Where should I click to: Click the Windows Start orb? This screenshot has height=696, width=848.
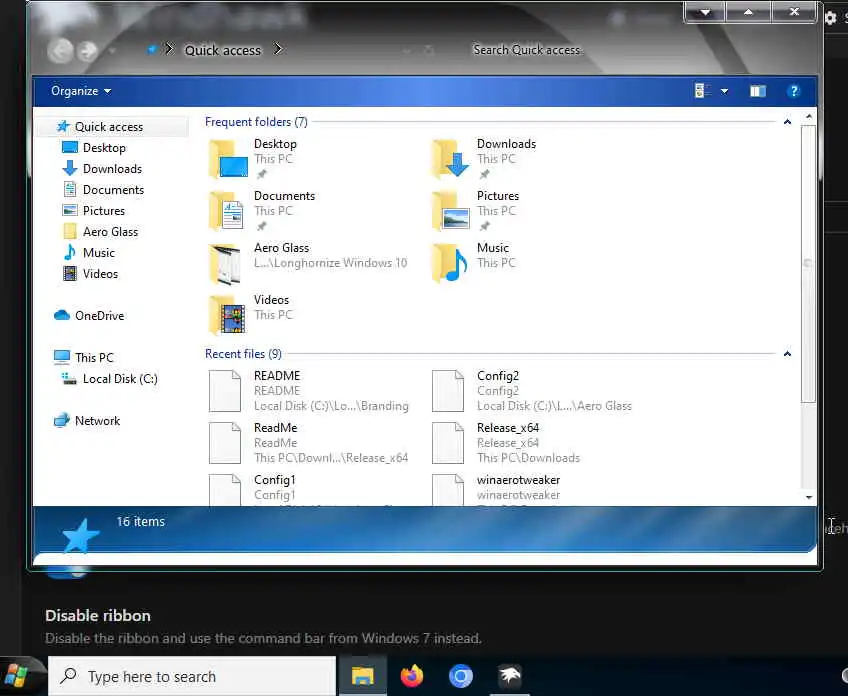click(16, 676)
